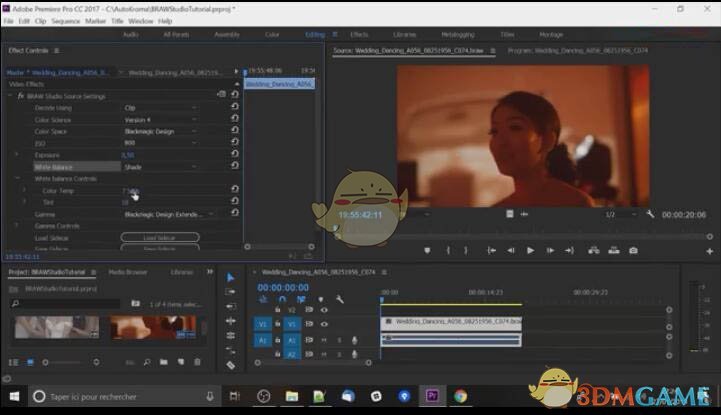
Task: Click Find magnifier icon in Project panel footer
Action: pos(147,362)
